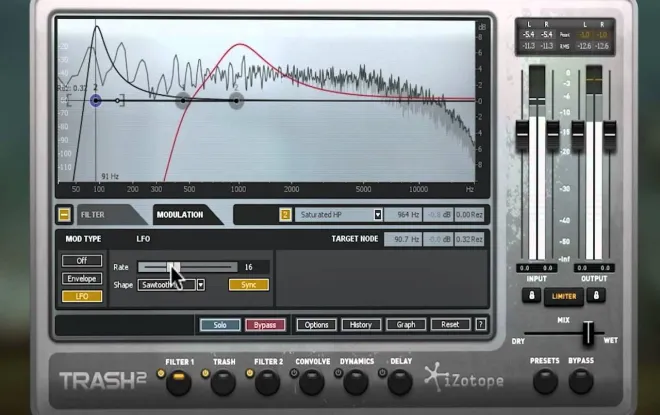Switch to the Filter tab
Viewport: 660px width, 415px height.
[x=110, y=215]
